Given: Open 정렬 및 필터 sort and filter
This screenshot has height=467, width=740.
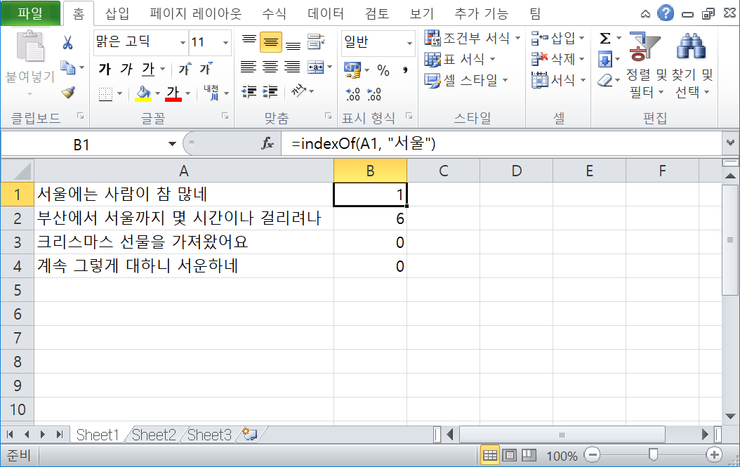Looking at the screenshot, I should pyautogui.click(x=638, y=65).
